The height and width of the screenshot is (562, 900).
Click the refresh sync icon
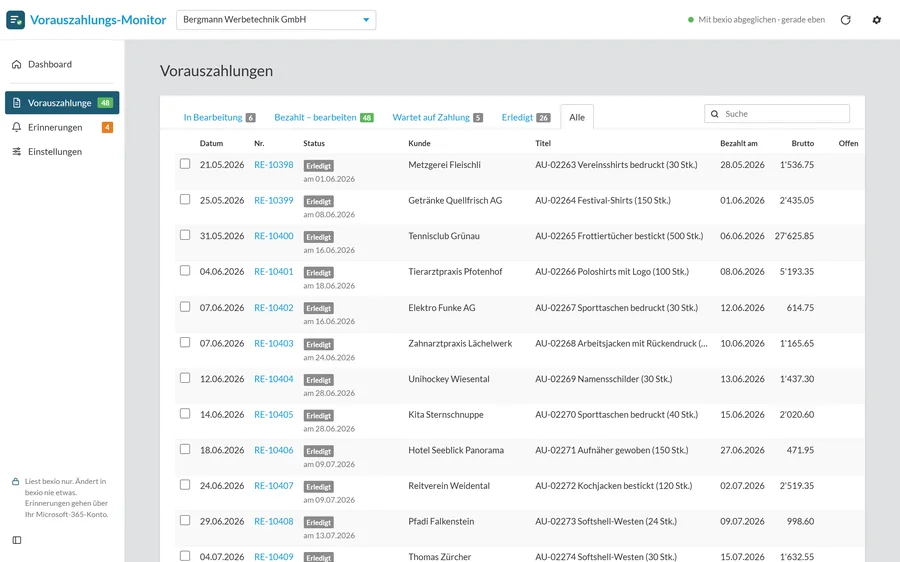tap(845, 20)
